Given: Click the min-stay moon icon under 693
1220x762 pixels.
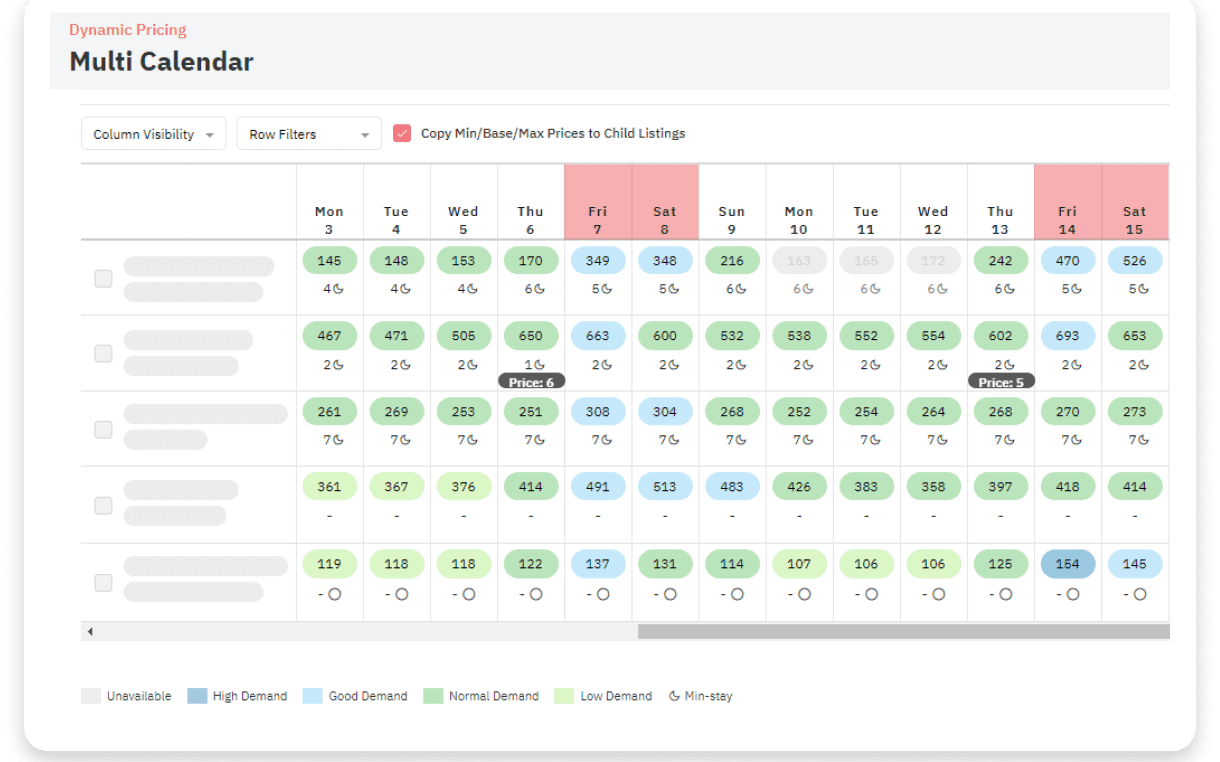Looking at the screenshot, I should [1075, 365].
